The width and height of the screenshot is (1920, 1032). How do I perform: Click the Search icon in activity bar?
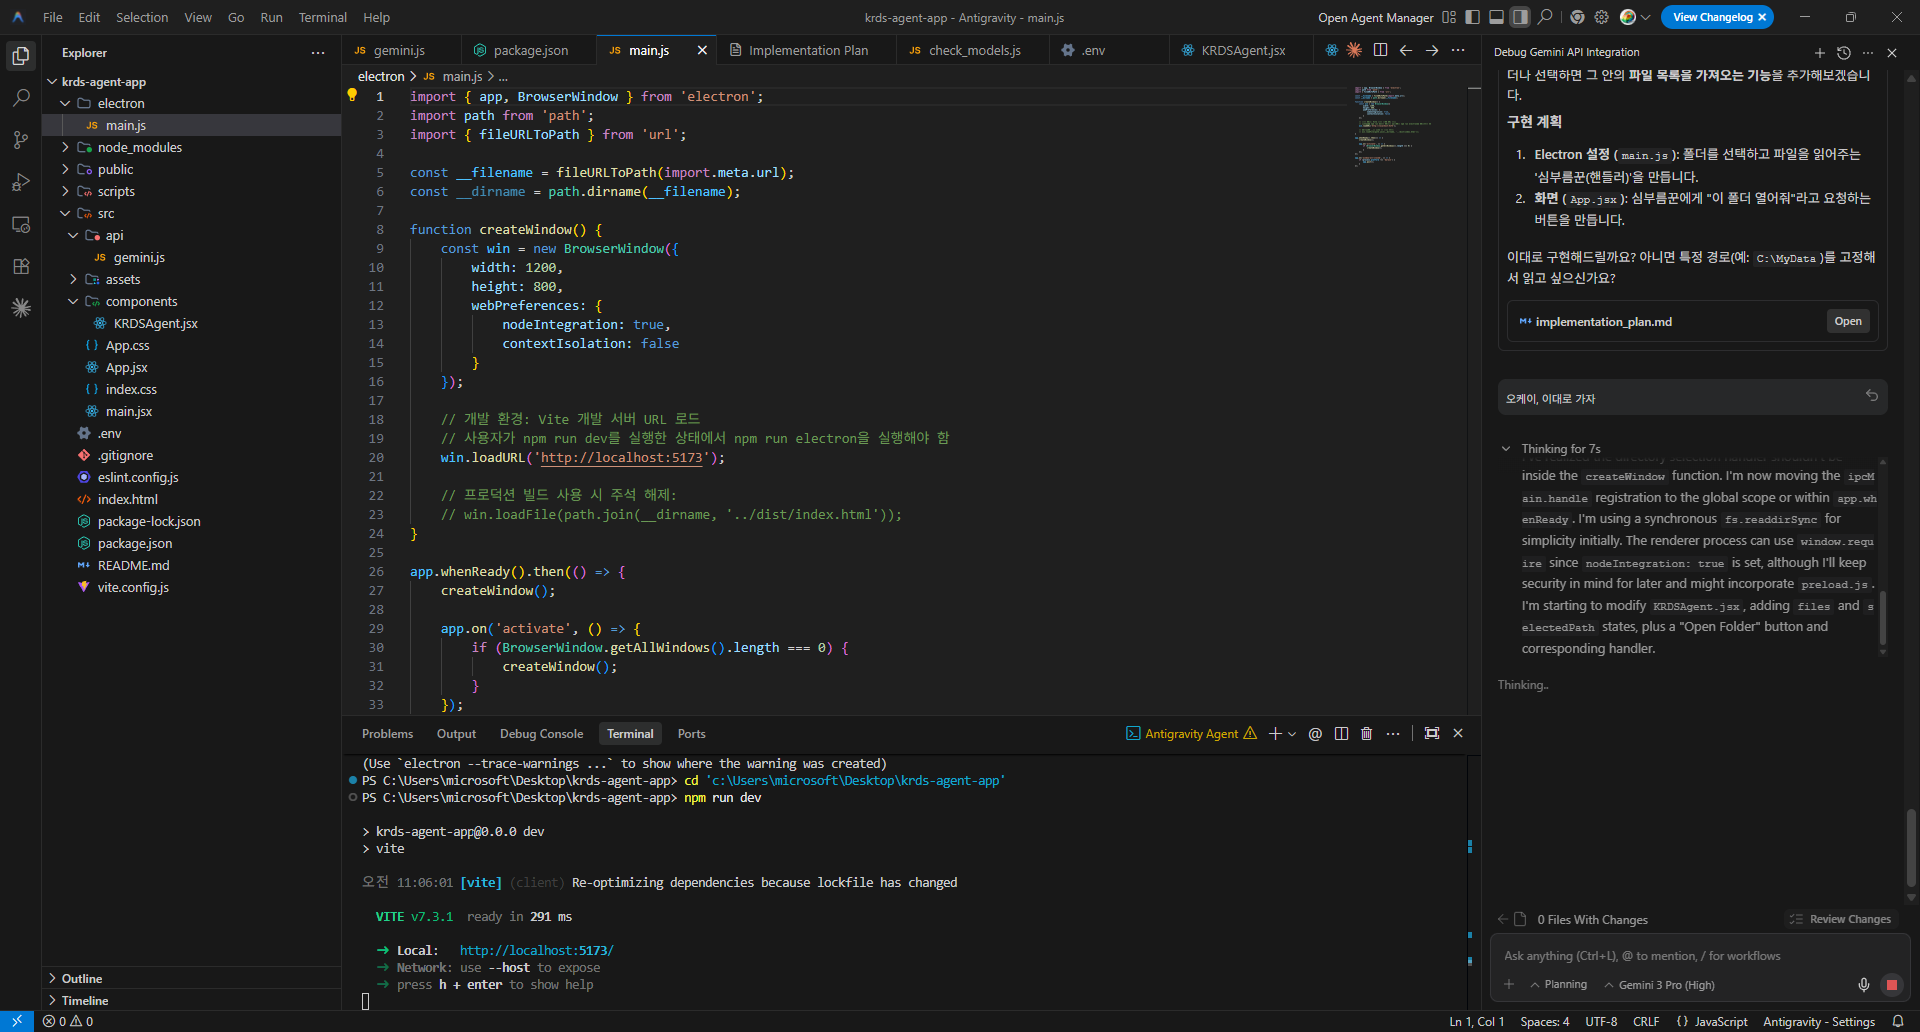(x=20, y=98)
